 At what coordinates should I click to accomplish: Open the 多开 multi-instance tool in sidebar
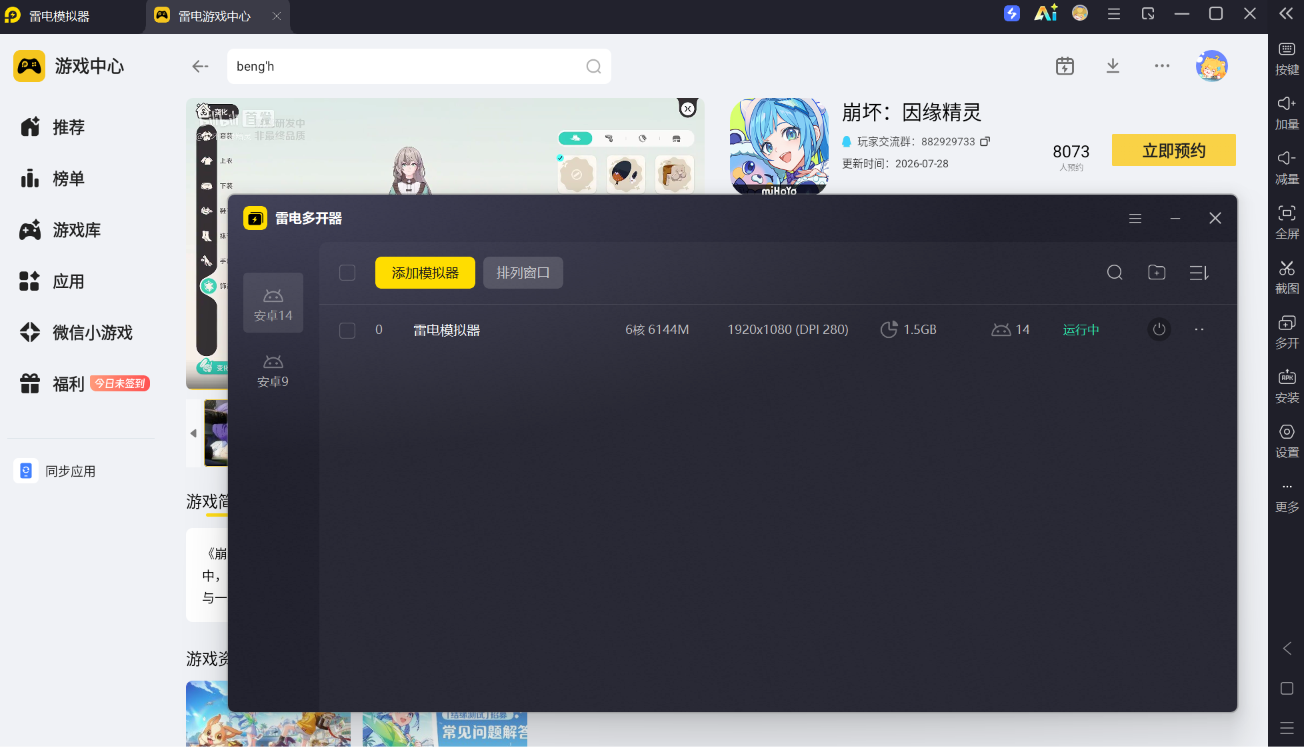click(x=1287, y=332)
